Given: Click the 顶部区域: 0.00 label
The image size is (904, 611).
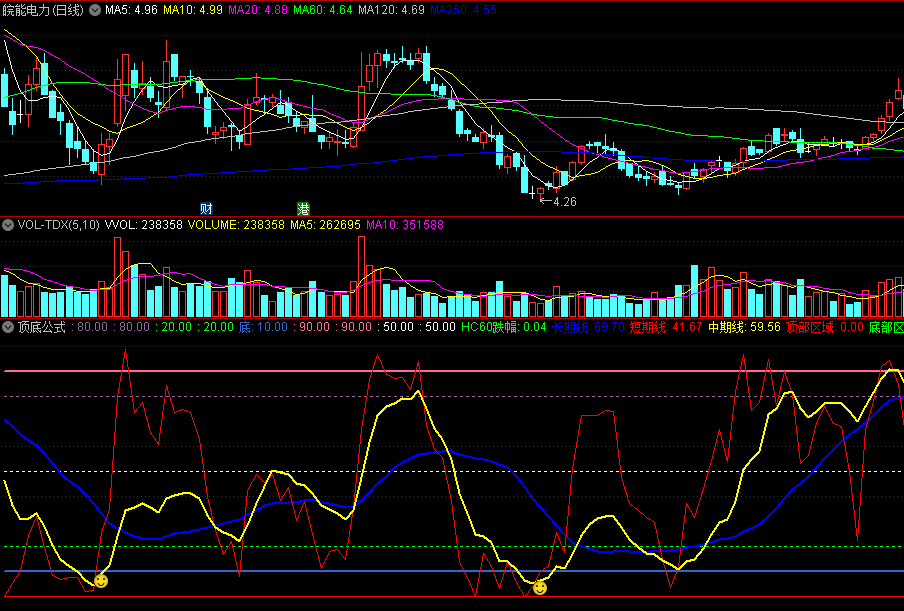Looking at the screenshot, I should 825,327.
